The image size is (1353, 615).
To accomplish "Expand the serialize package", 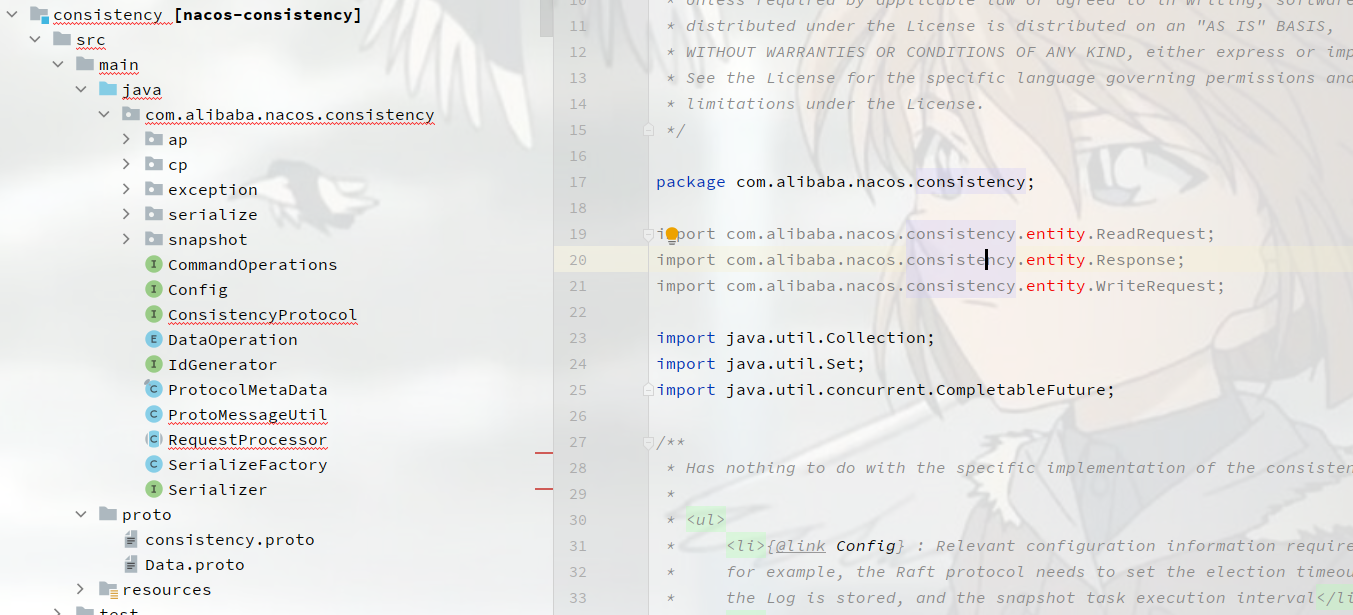I will point(126,215).
